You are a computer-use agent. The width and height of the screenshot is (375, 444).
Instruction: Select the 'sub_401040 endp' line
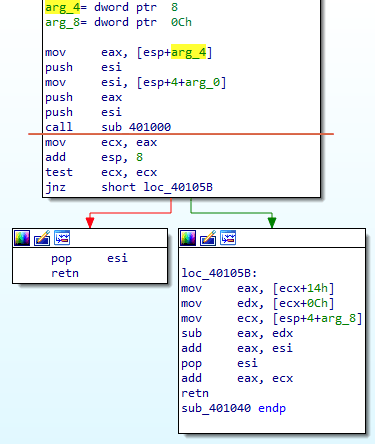[233, 408]
